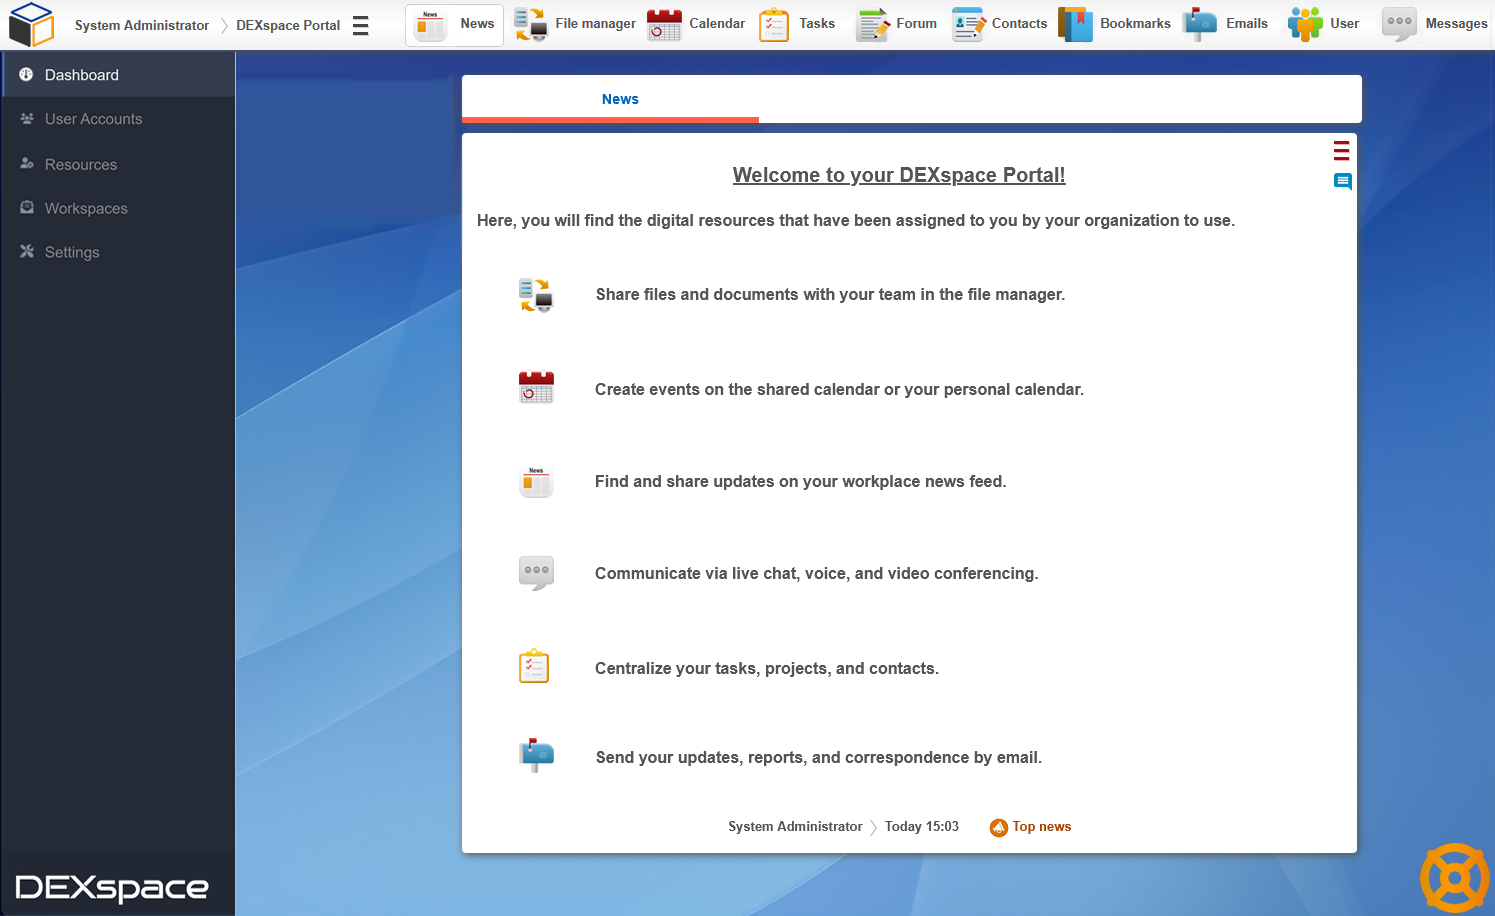This screenshot has height=916, width=1495.
Task: Open Emails in the top toolbar
Action: click(1225, 24)
